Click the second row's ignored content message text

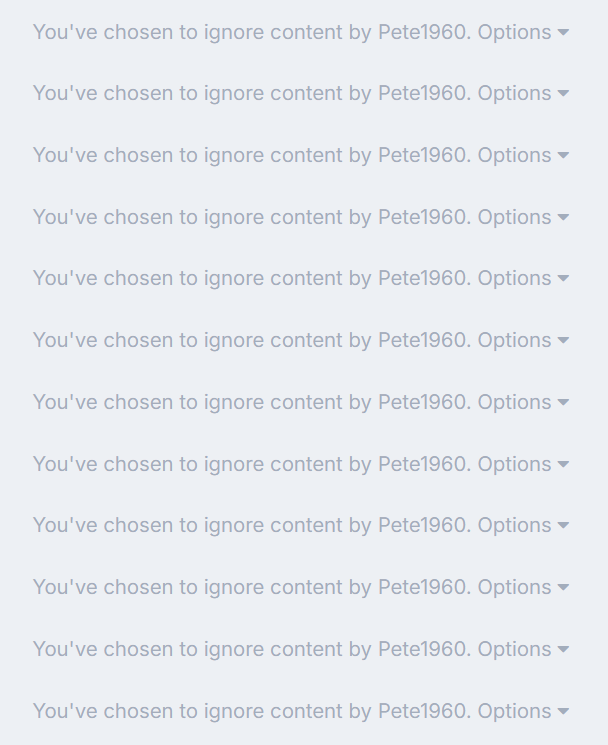(250, 93)
